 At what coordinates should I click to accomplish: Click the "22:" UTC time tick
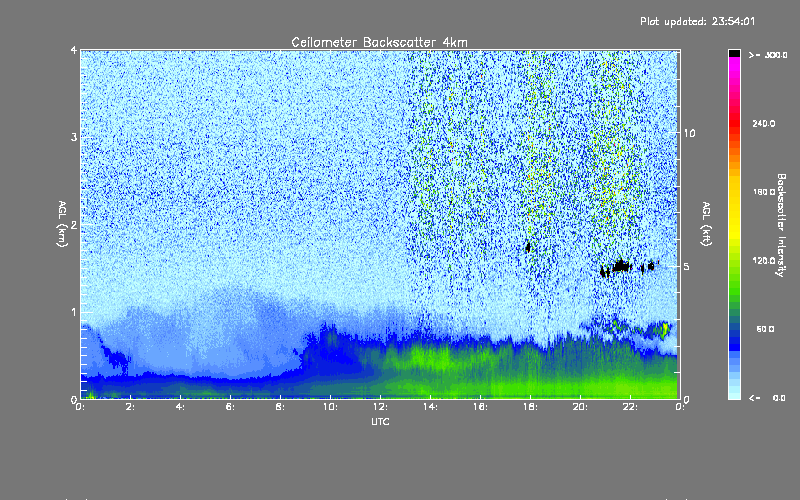pyautogui.click(x=630, y=407)
